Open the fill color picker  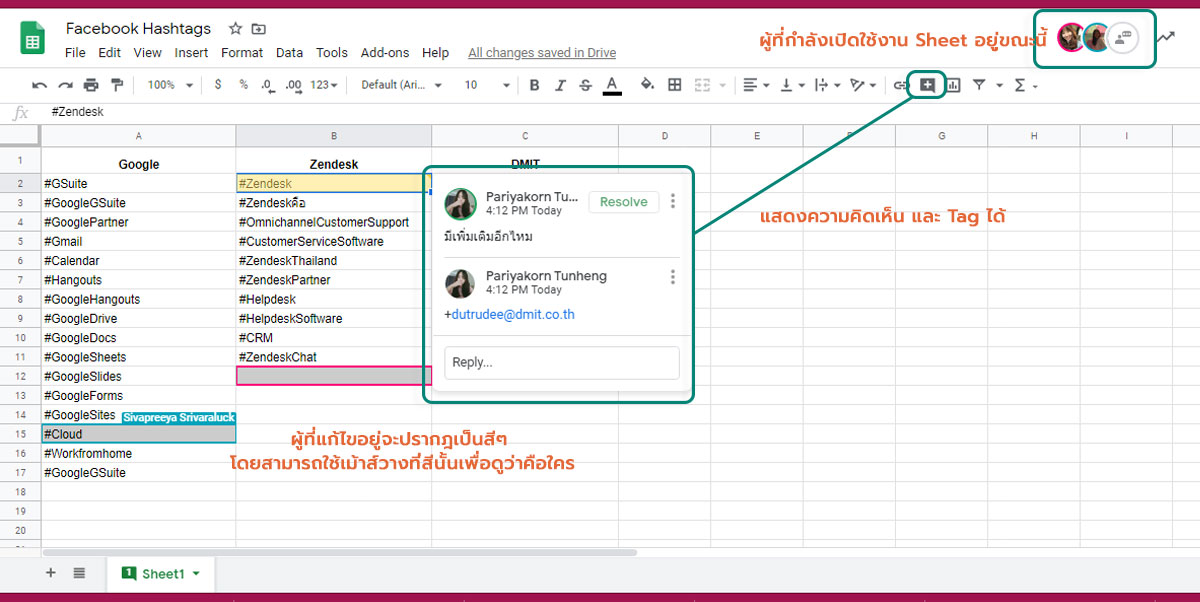[x=647, y=85]
